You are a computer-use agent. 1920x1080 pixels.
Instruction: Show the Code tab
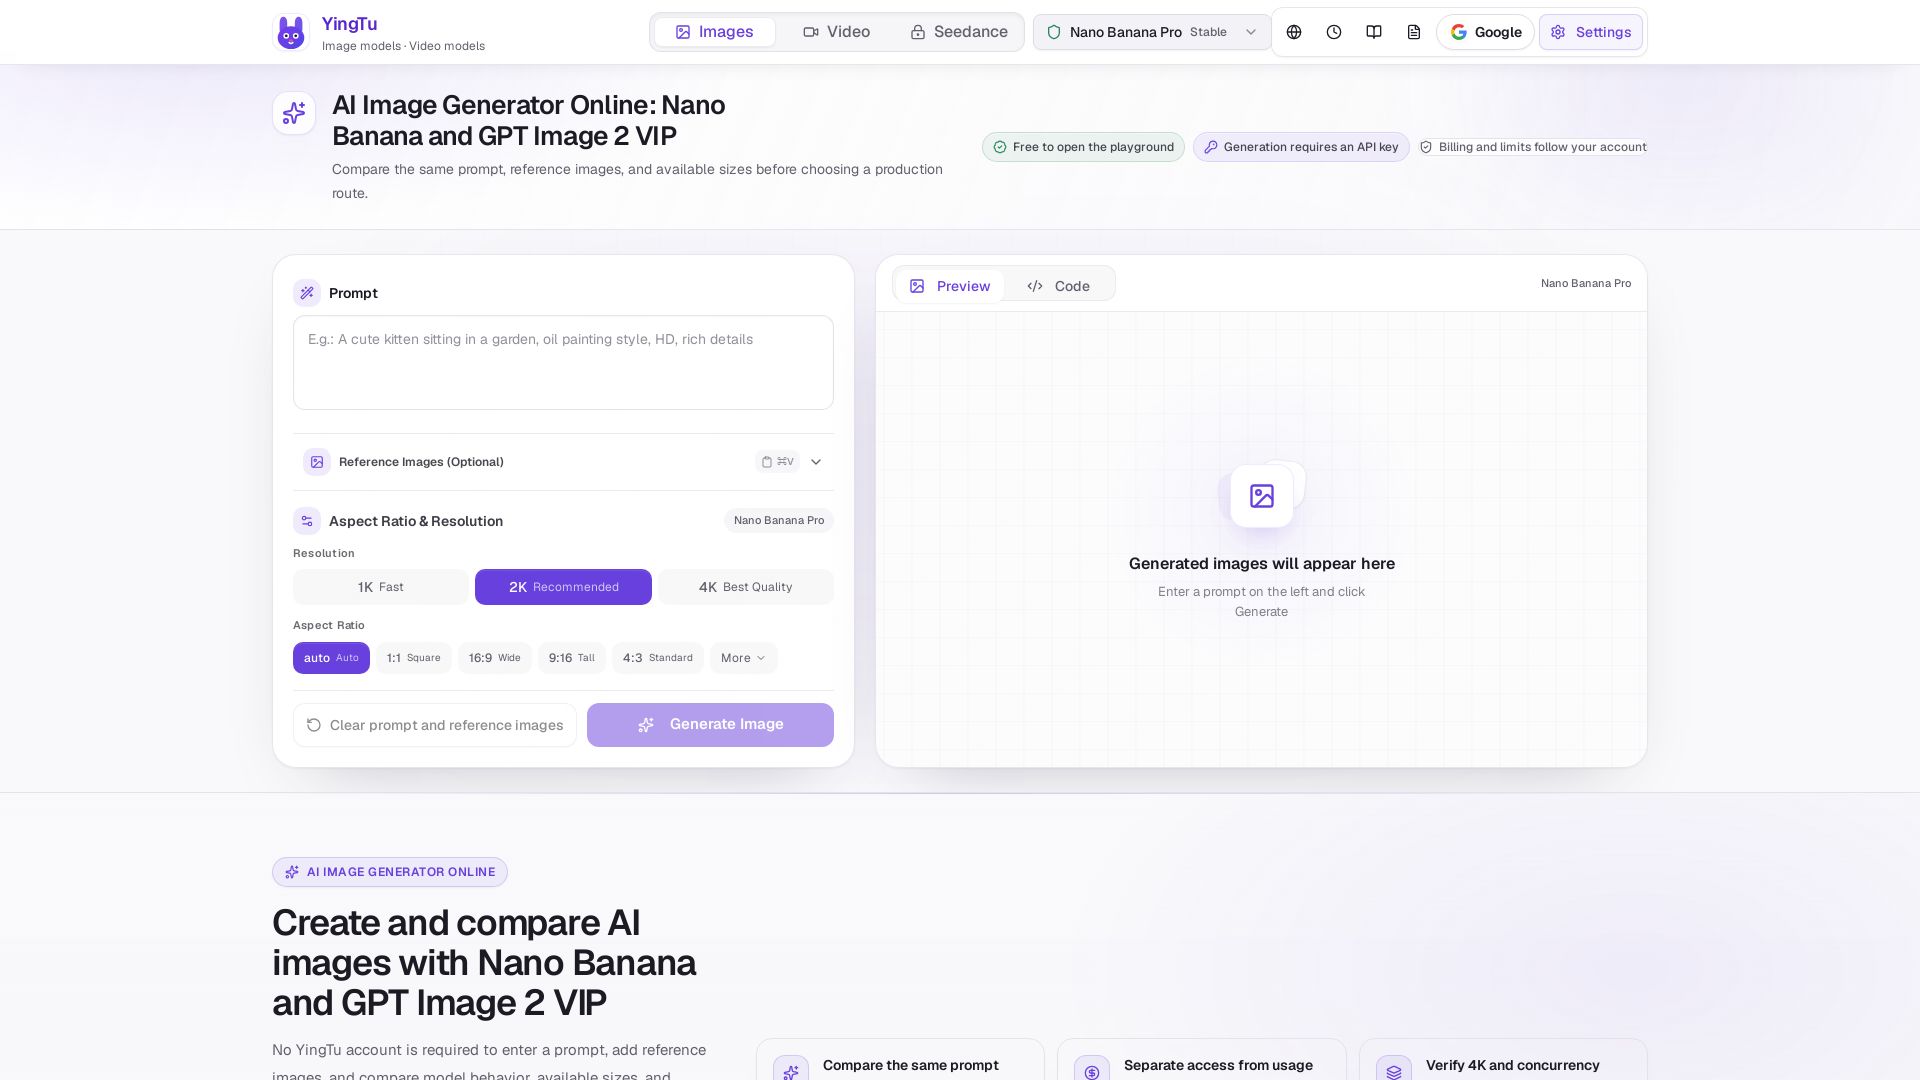[1059, 286]
